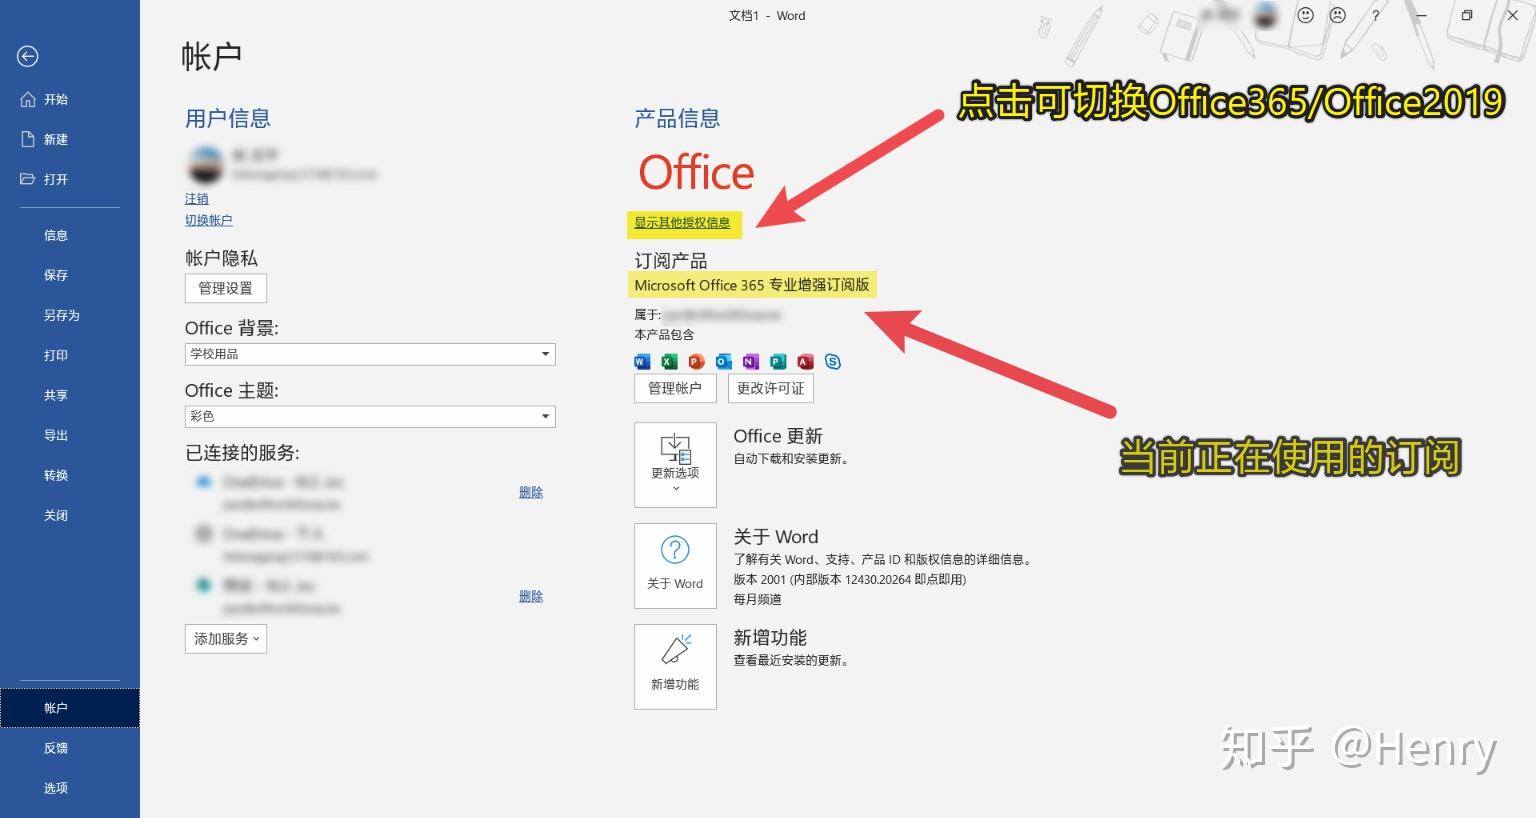Click the user avatar under 用户信息

tap(206, 165)
